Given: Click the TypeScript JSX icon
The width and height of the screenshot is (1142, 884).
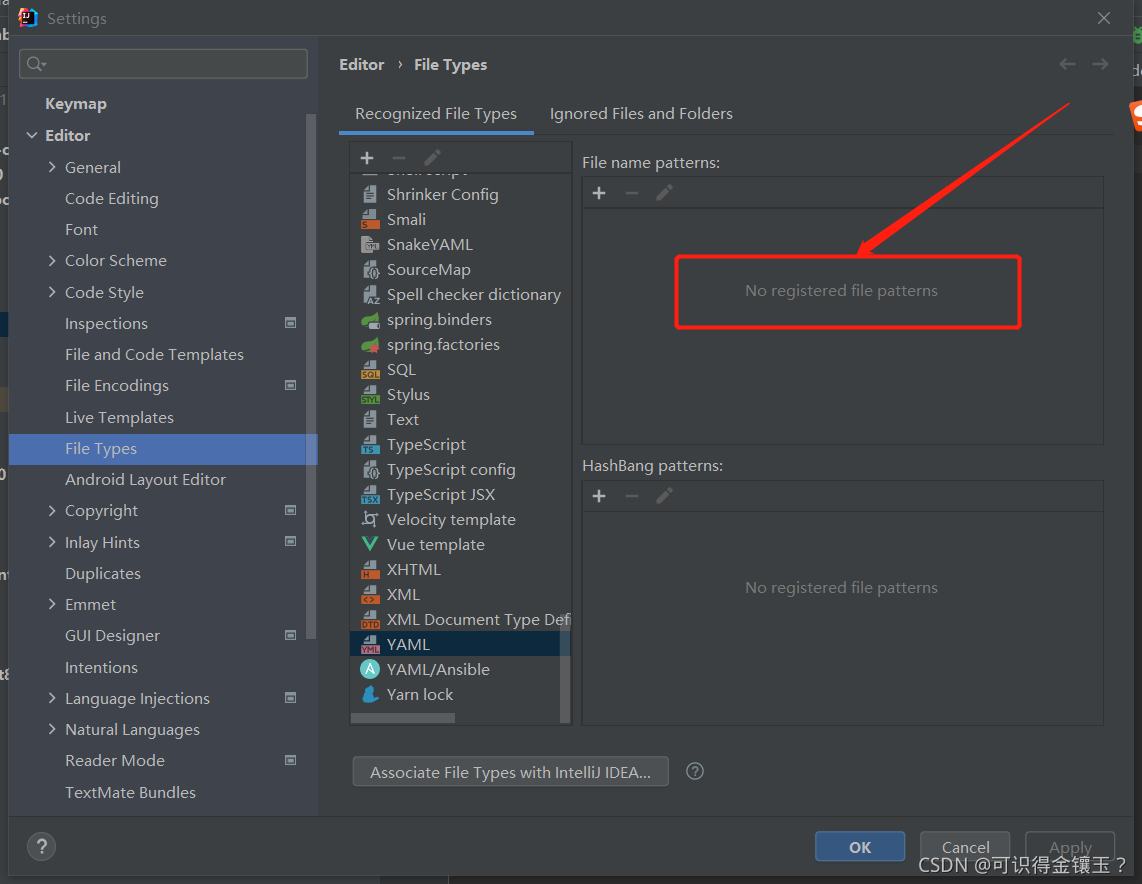Looking at the screenshot, I should click(370, 494).
